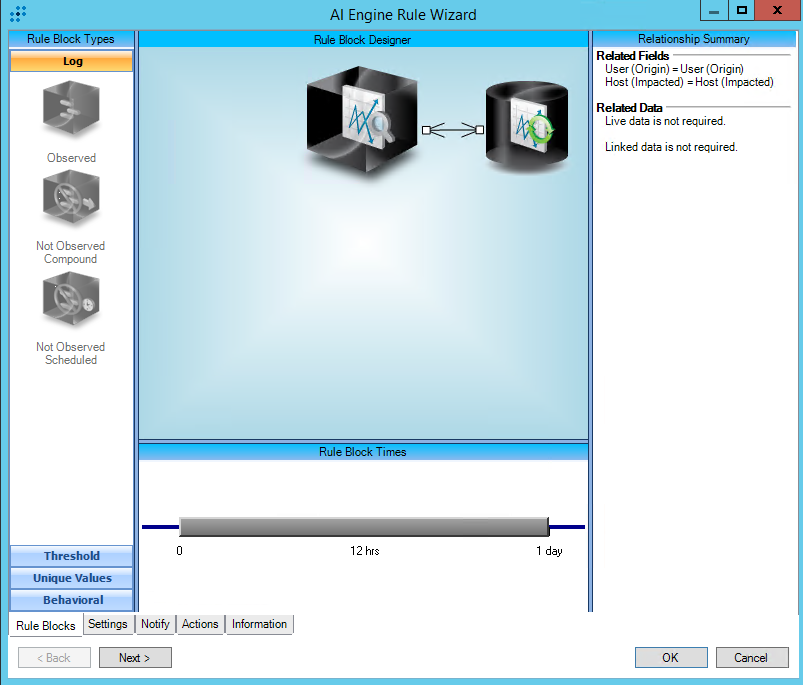The width and height of the screenshot is (803, 685).
Task: Open the Notify tab
Action: (x=155, y=624)
